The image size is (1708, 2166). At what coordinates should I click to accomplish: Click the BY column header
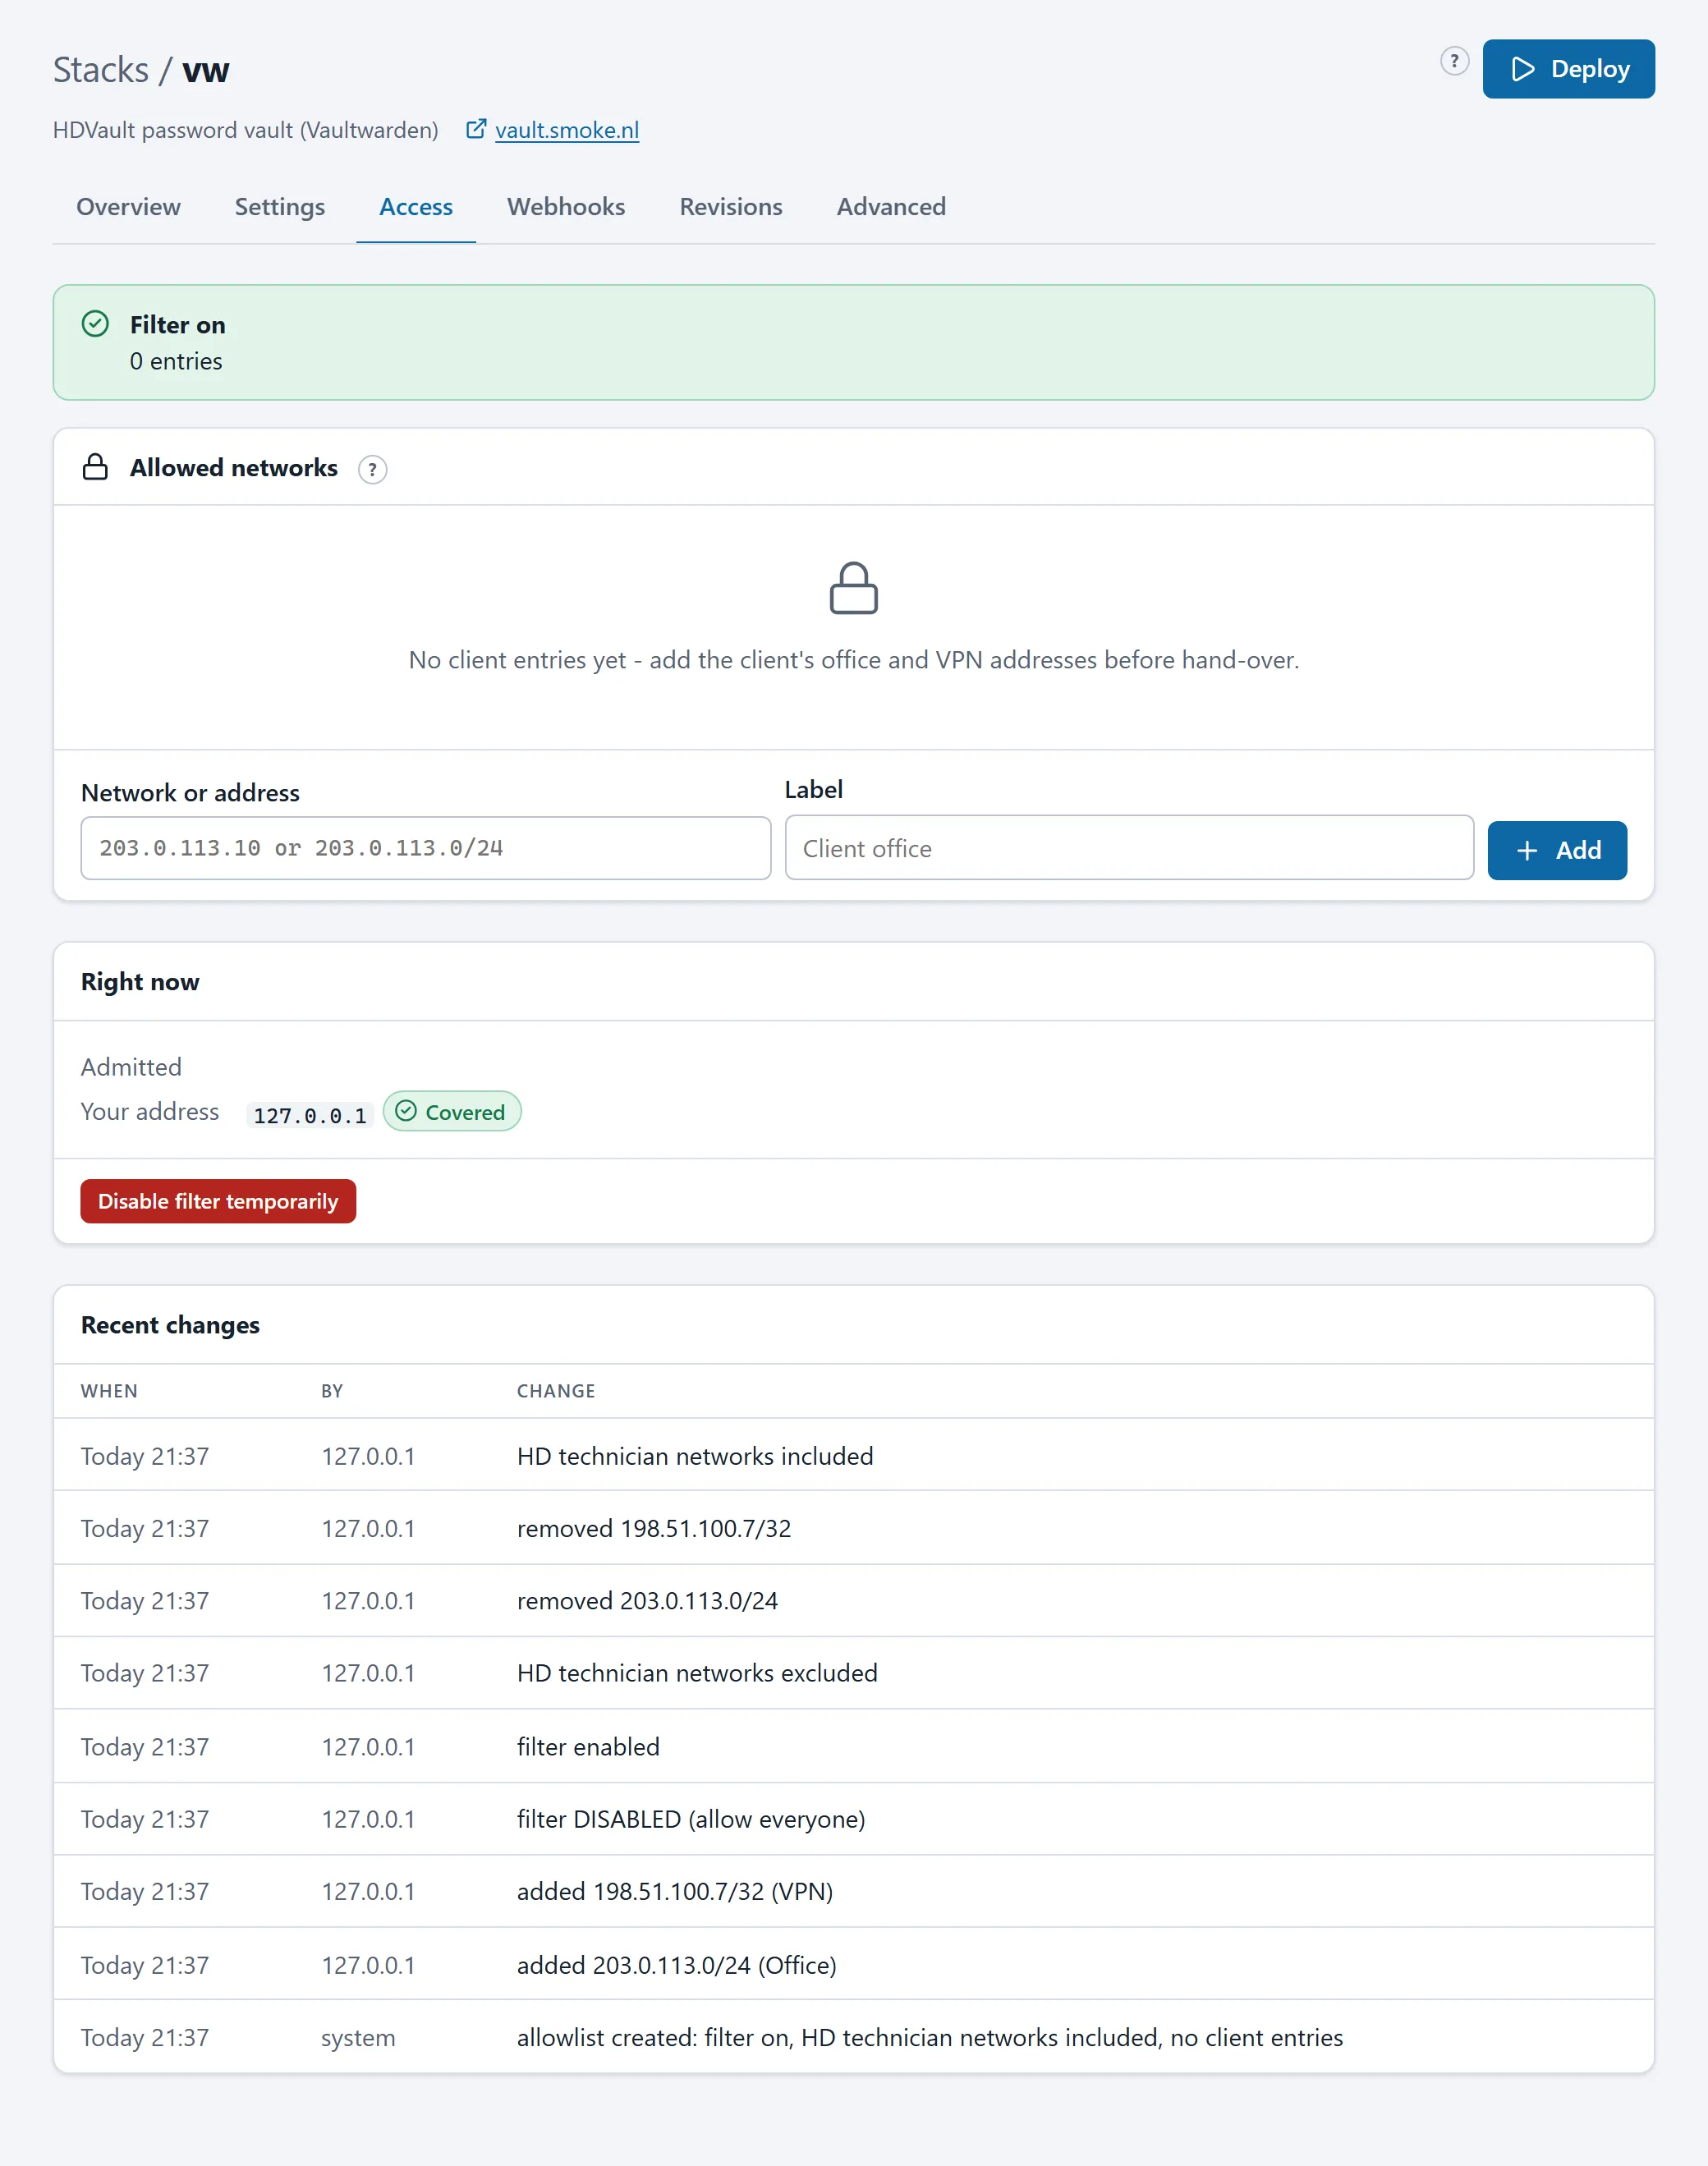click(x=332, y=1391)
